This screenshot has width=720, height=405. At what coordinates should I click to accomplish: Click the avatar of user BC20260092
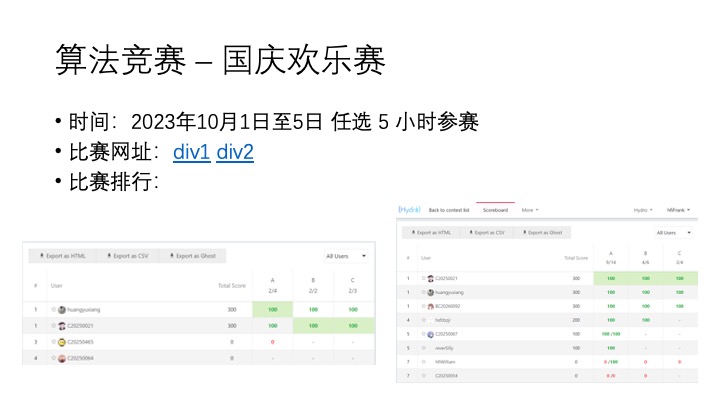pos(431,305)
